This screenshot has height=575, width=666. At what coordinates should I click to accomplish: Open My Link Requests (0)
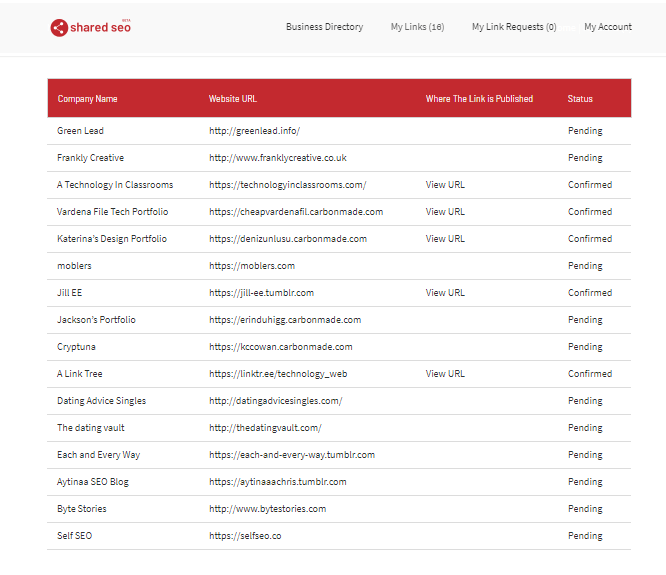pos(514,27)
